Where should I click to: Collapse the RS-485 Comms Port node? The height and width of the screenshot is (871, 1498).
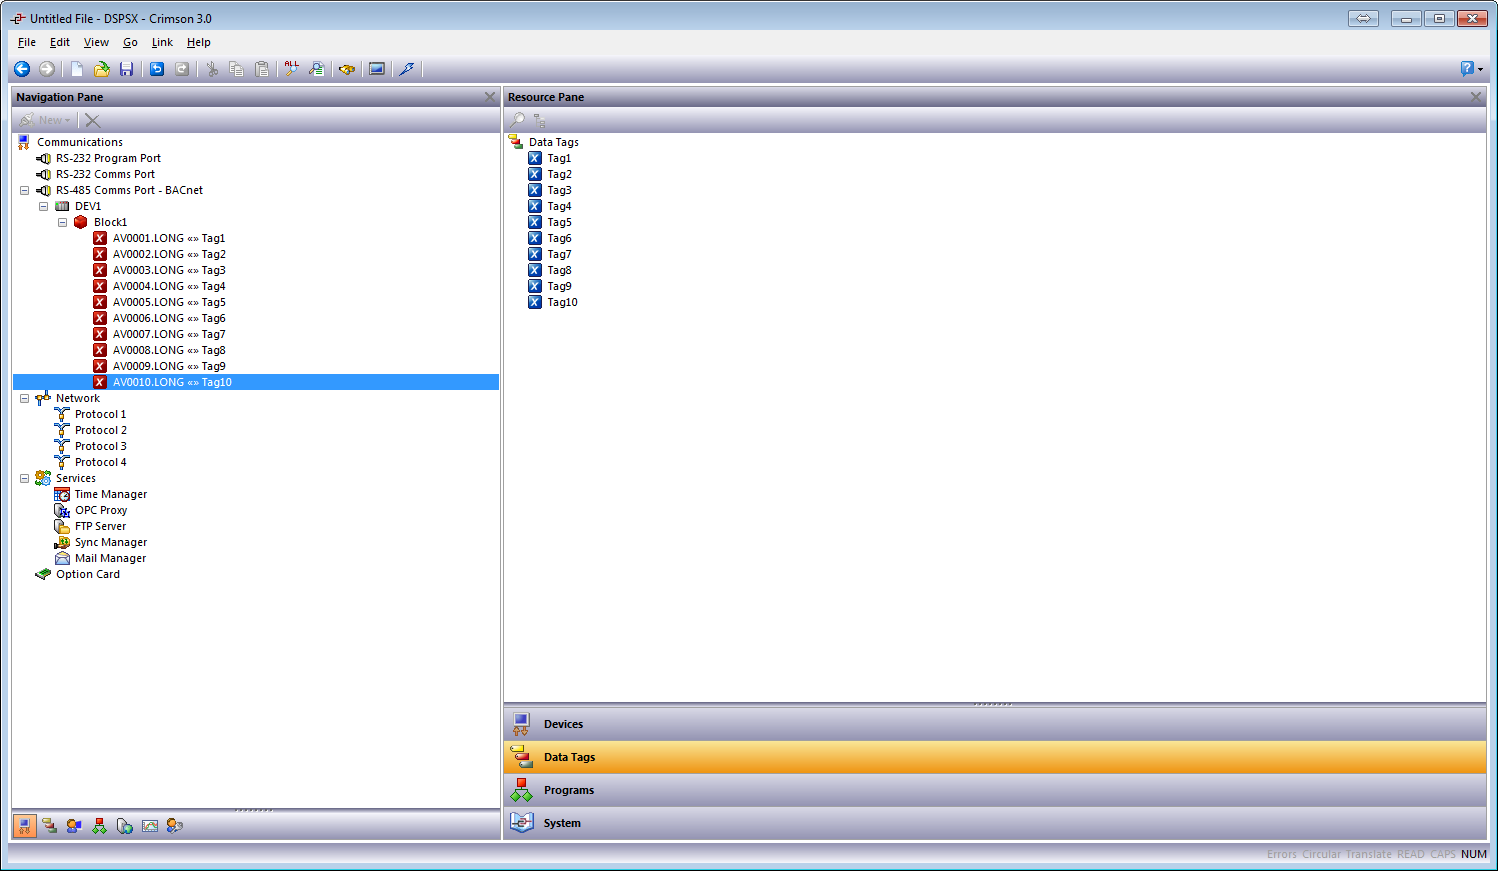(25, 190)
